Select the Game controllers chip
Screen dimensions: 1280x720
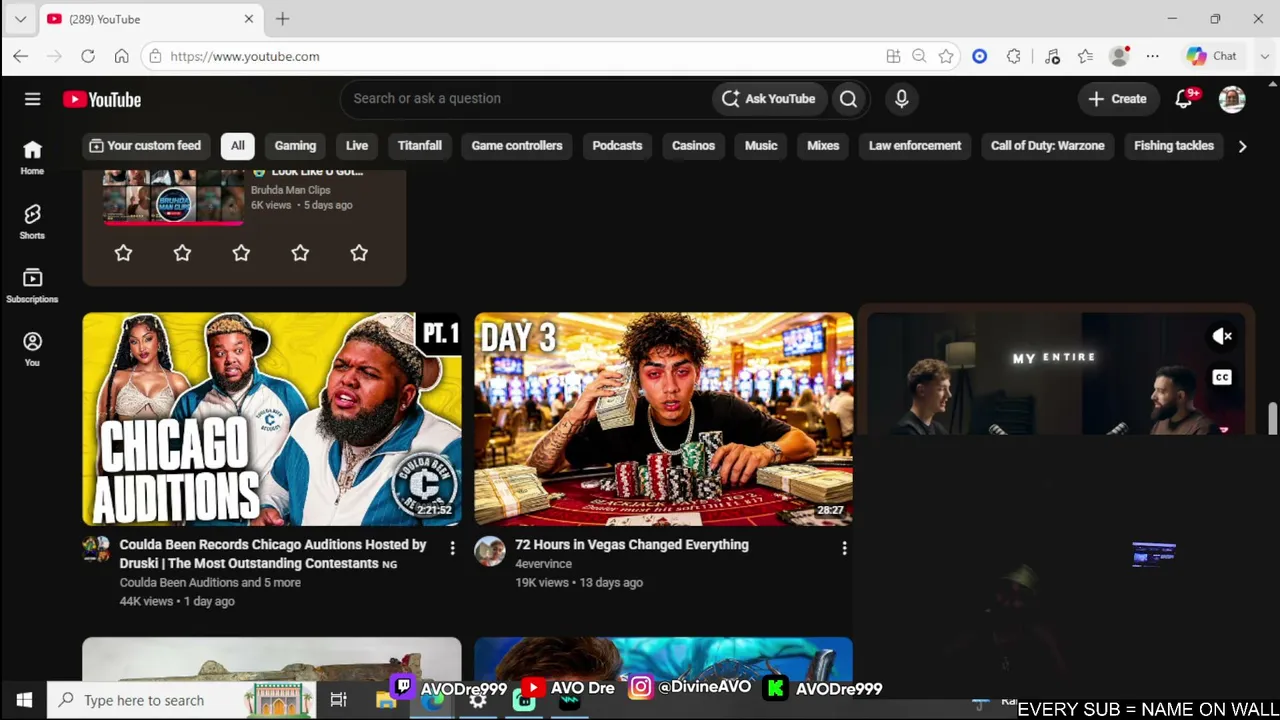517,146
